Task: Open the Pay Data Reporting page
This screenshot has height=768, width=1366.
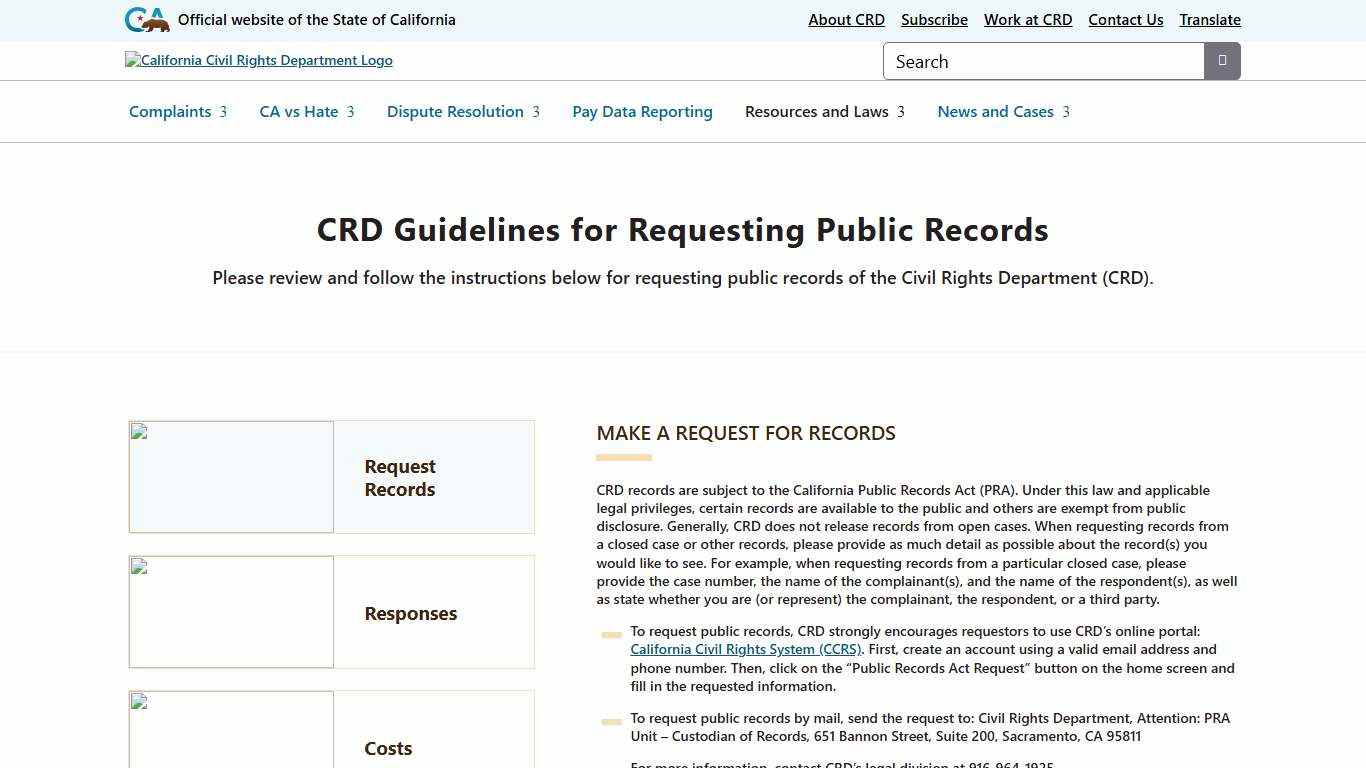Action: click(x=642, y=112)
